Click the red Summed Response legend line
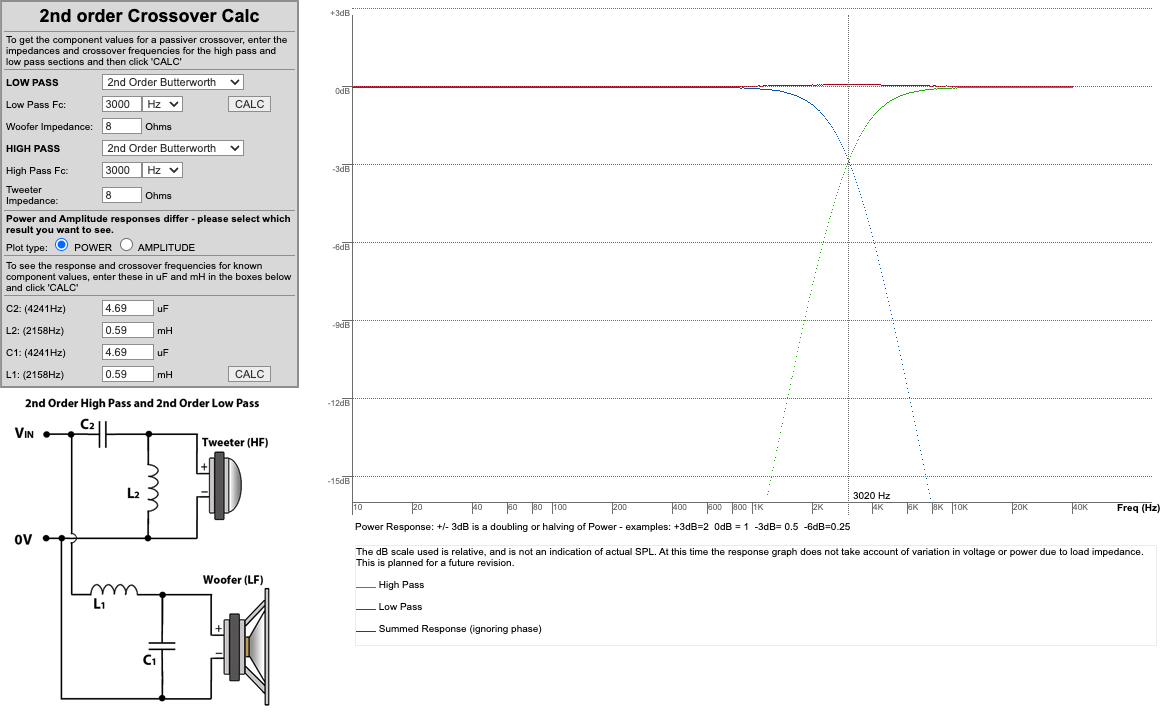 pos(366,632)
